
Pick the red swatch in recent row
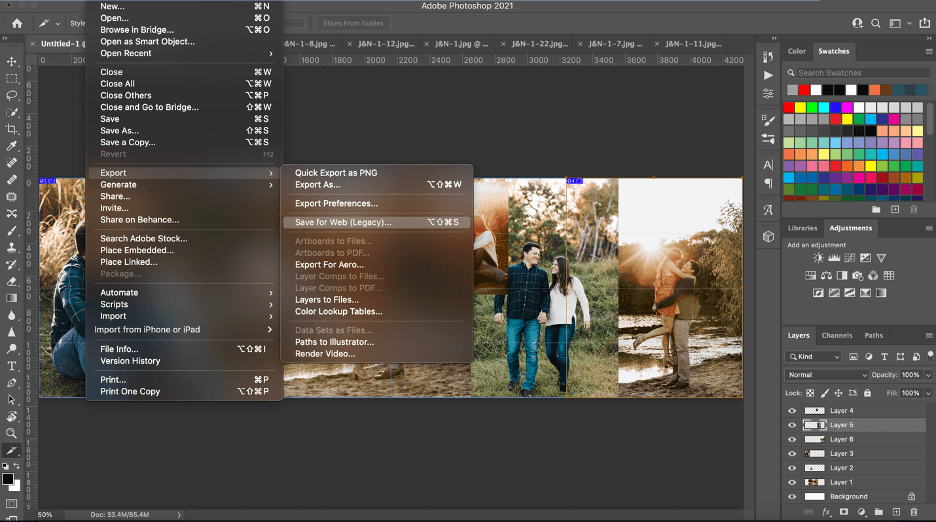804,90
